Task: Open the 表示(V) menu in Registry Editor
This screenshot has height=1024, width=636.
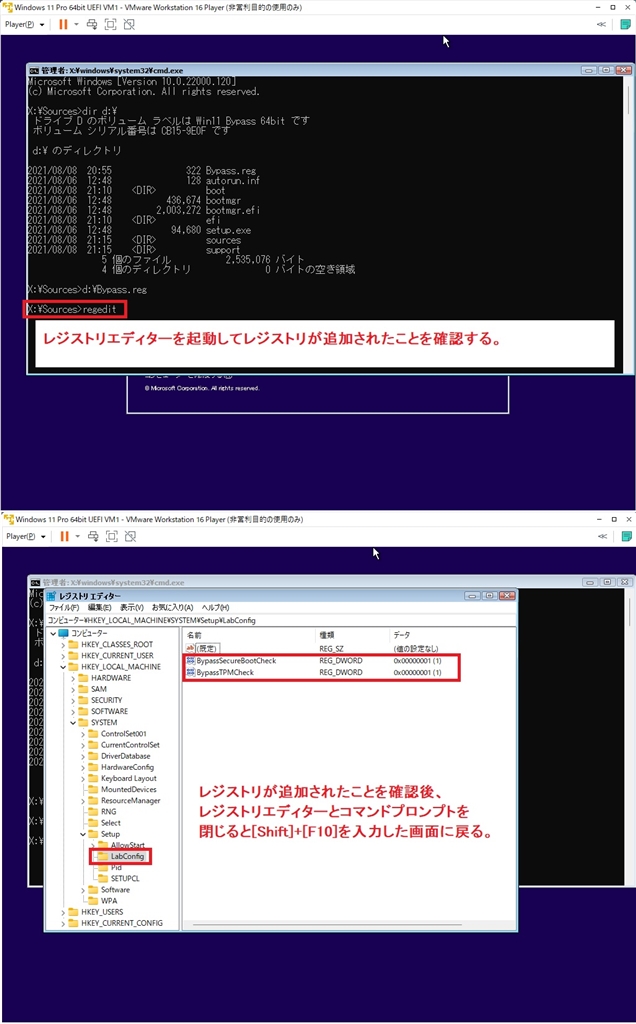Action: coord(131,608)
